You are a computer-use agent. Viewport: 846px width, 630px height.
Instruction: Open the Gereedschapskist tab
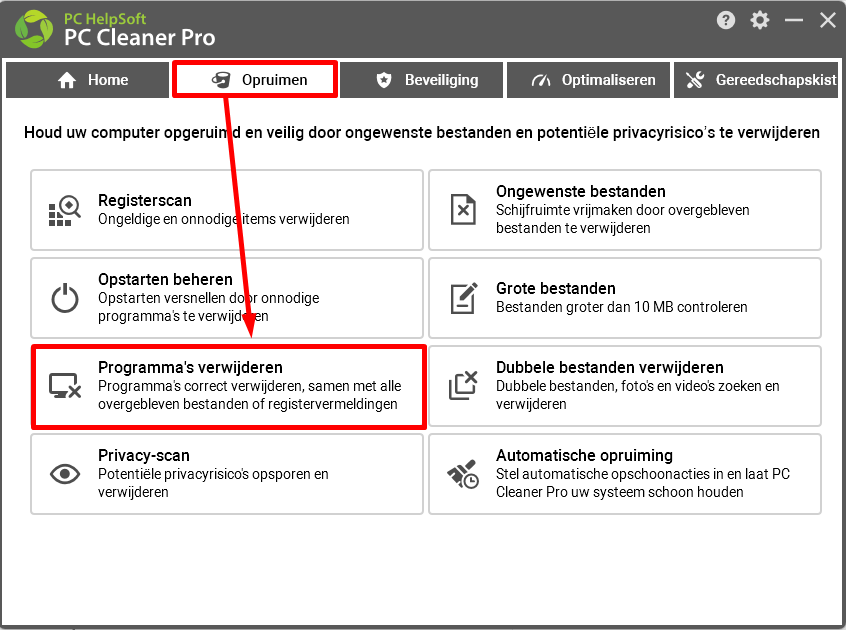(x=756, y=80)
